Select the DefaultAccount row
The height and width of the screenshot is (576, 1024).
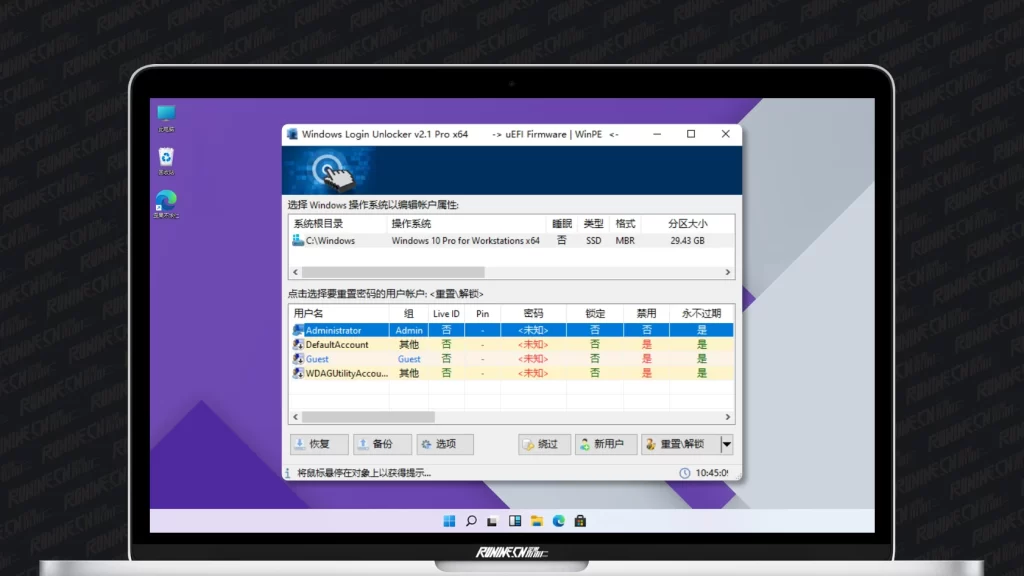tap(337, 345)
